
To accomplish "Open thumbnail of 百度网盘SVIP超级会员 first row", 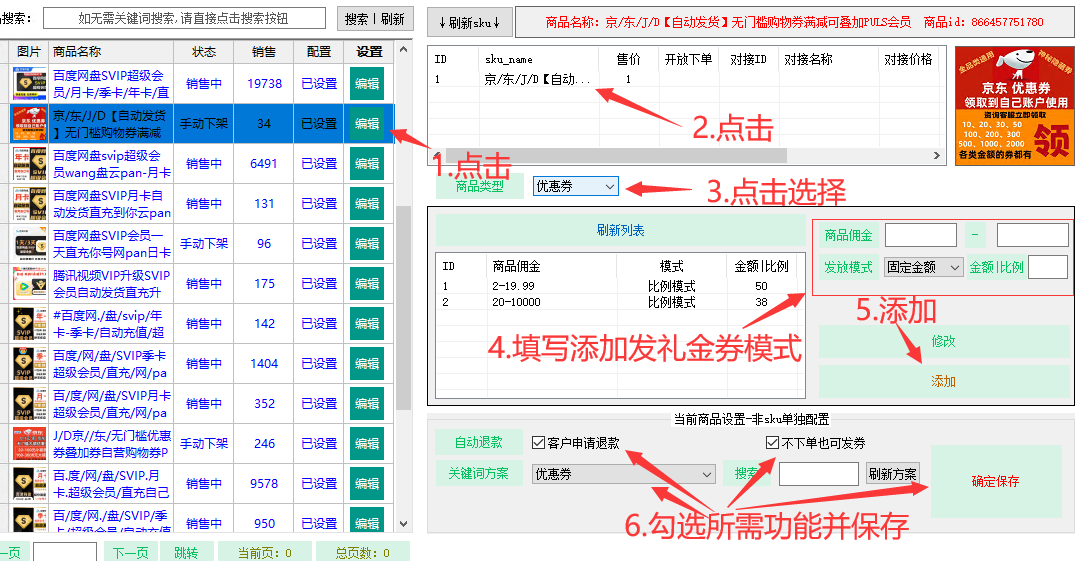I will (x=30, y=84).
